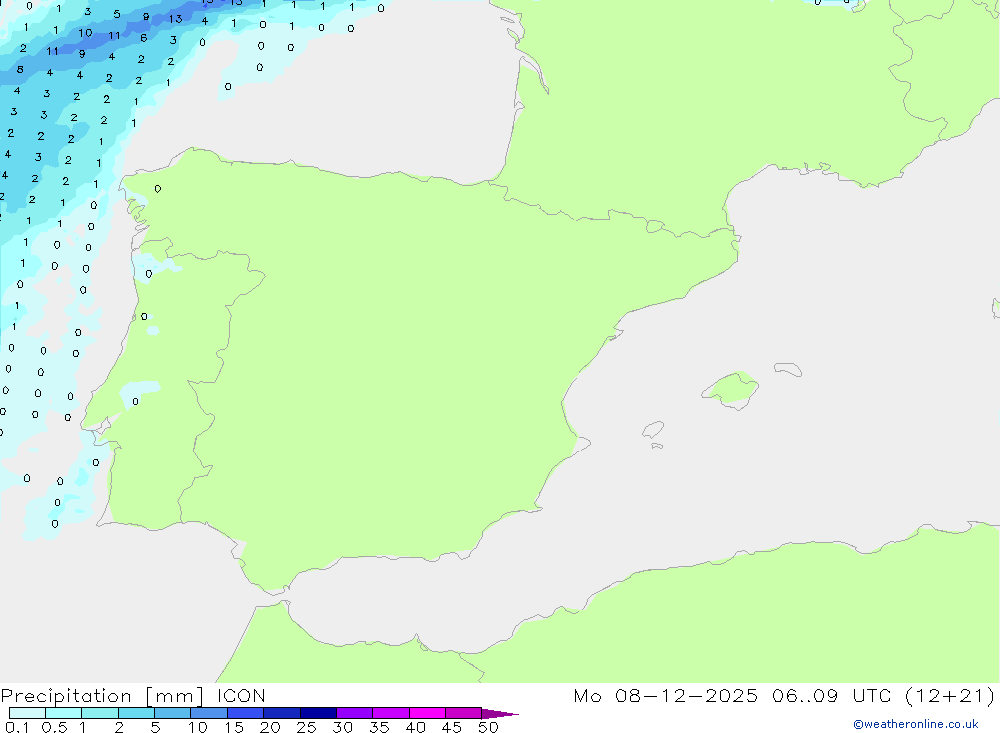Click the legend label '25'

[x=307, y=727]
